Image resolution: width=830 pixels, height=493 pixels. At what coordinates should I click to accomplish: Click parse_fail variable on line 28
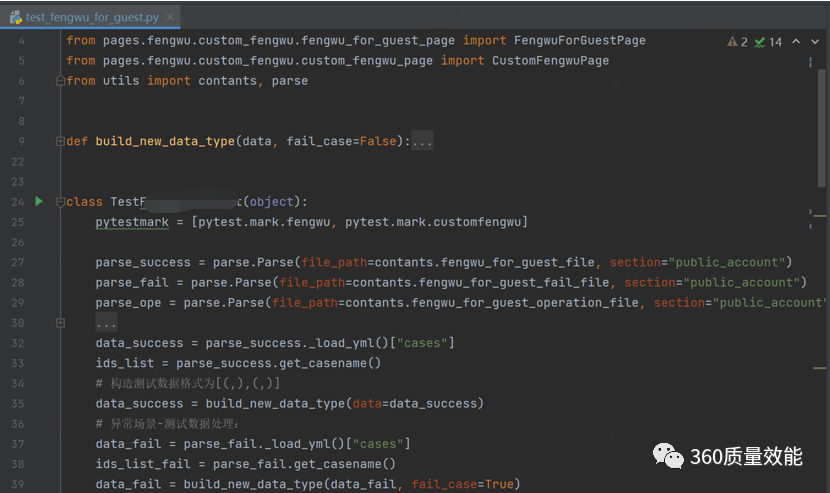(x=132, y=282)
